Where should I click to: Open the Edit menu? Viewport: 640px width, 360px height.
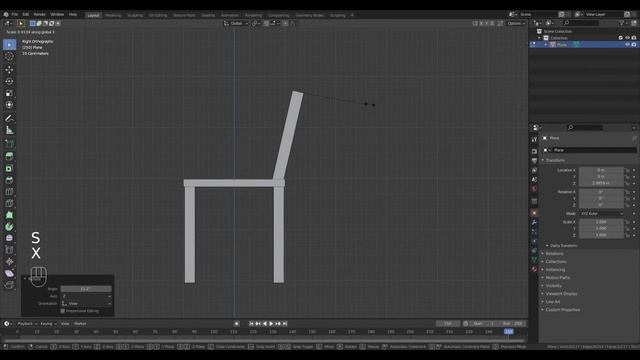[26, 14]
